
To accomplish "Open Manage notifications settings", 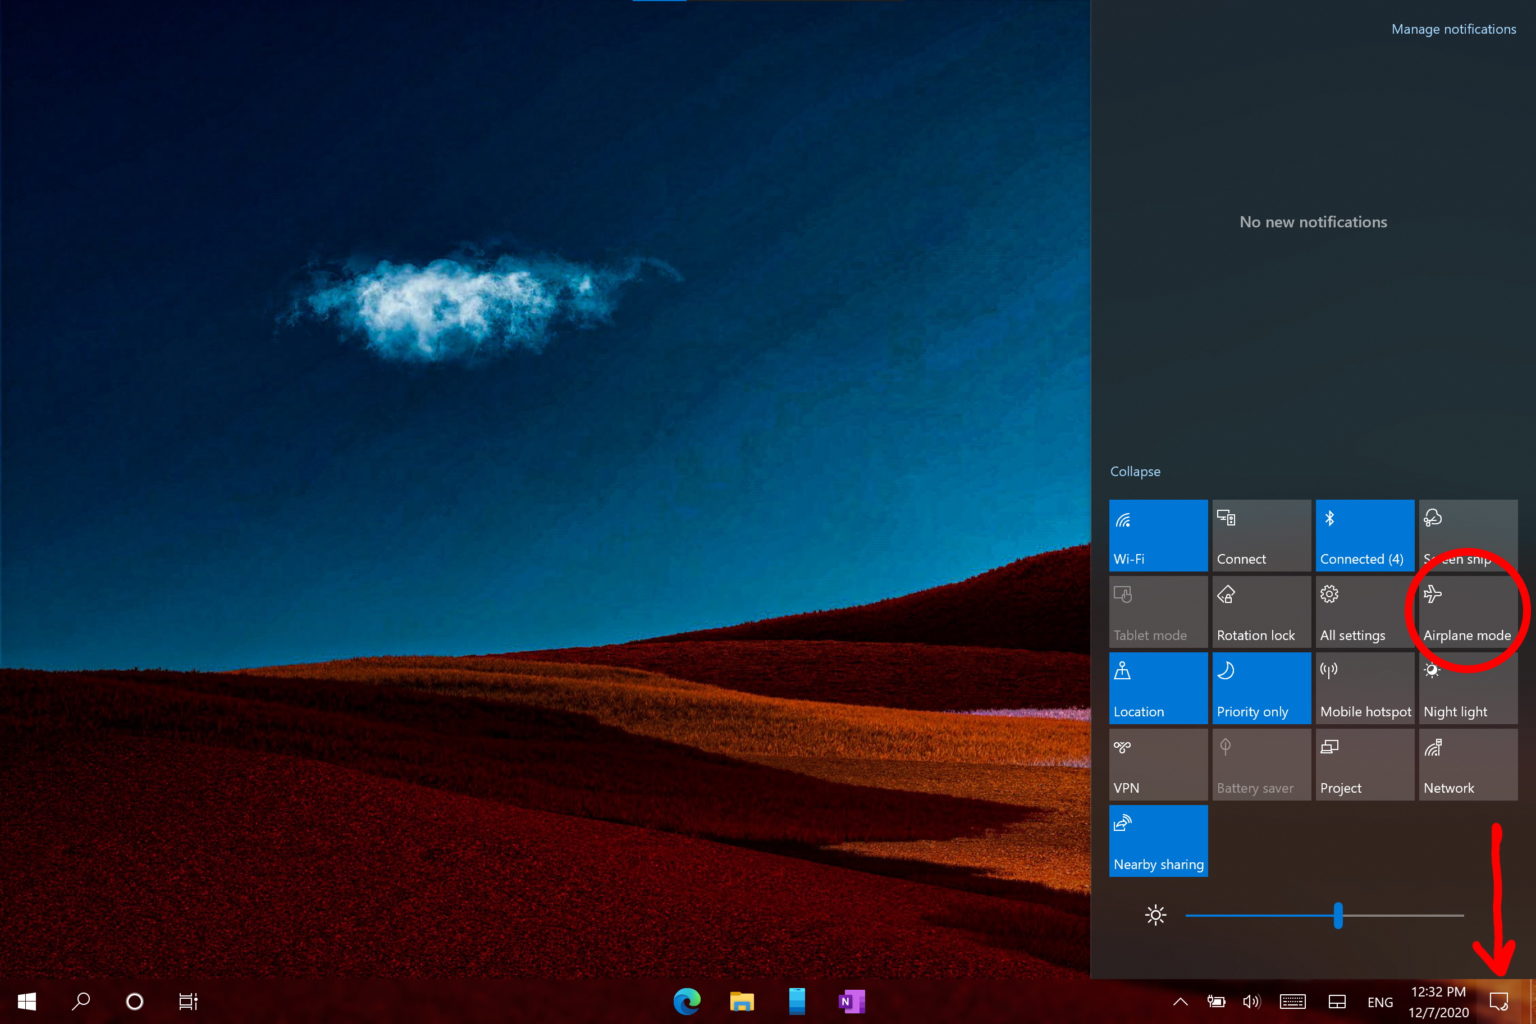I will point(1453,29).
